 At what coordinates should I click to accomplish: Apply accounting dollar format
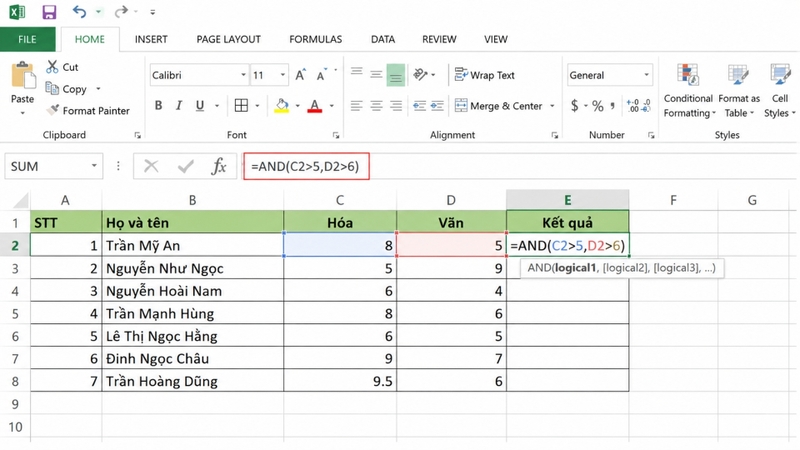click(574, 106)
